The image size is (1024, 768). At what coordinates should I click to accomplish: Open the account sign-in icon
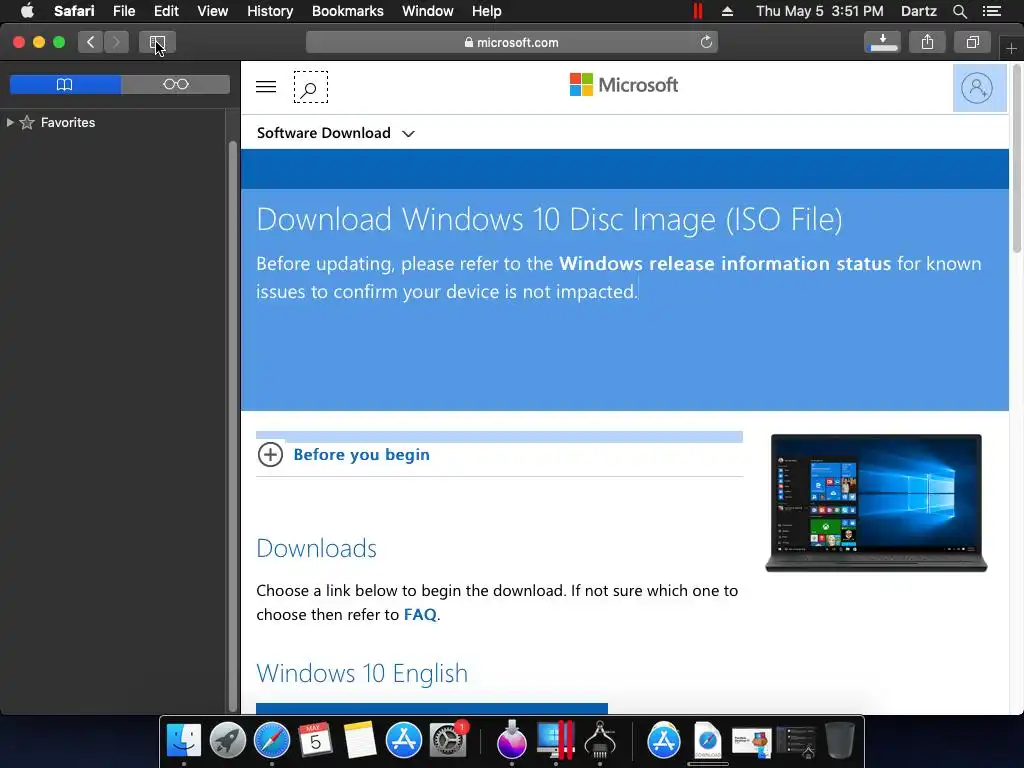click(978, 88)
